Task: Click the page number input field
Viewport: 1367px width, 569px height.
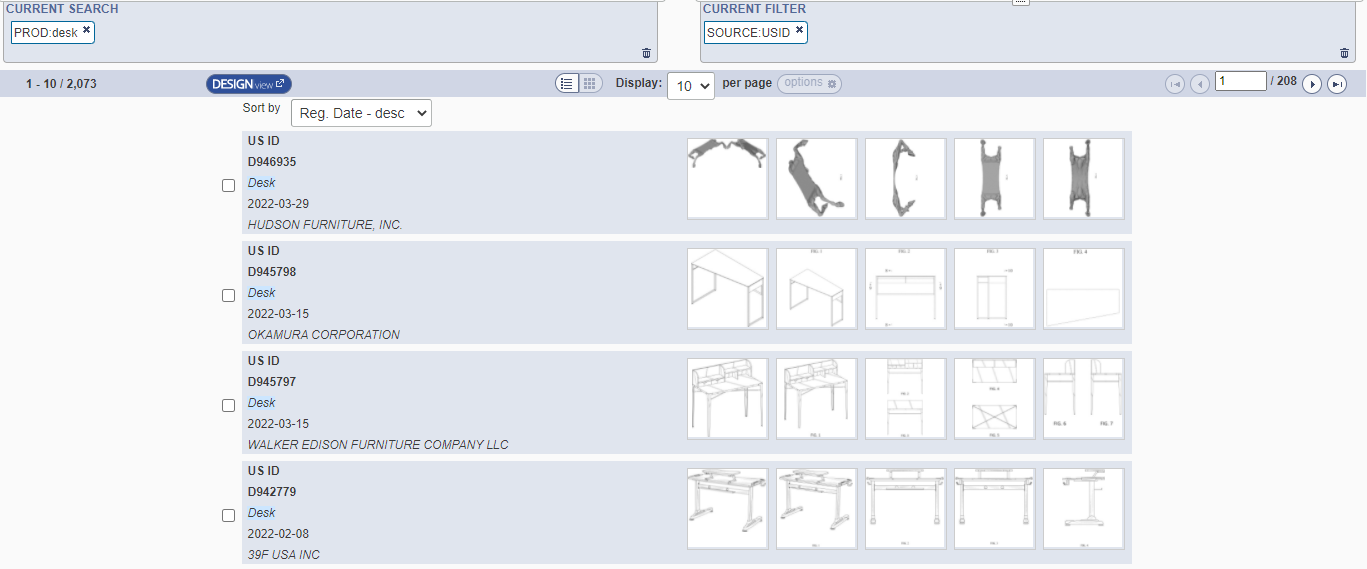Action: point(1240,81)
